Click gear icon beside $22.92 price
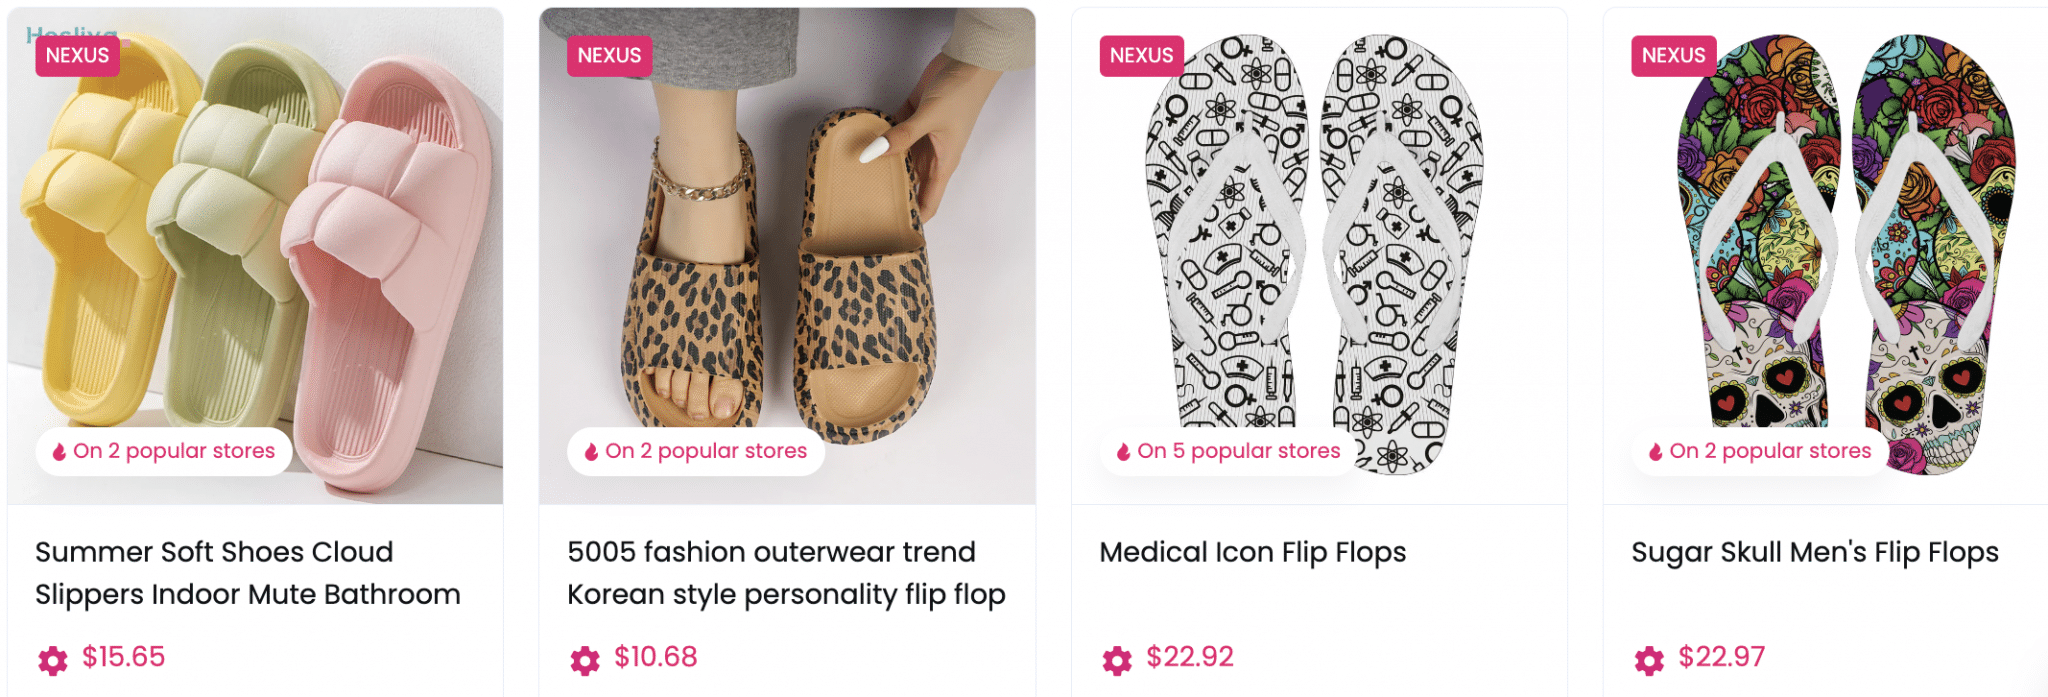Viewport: 2048px width, 697px height. coord(1117,660)
